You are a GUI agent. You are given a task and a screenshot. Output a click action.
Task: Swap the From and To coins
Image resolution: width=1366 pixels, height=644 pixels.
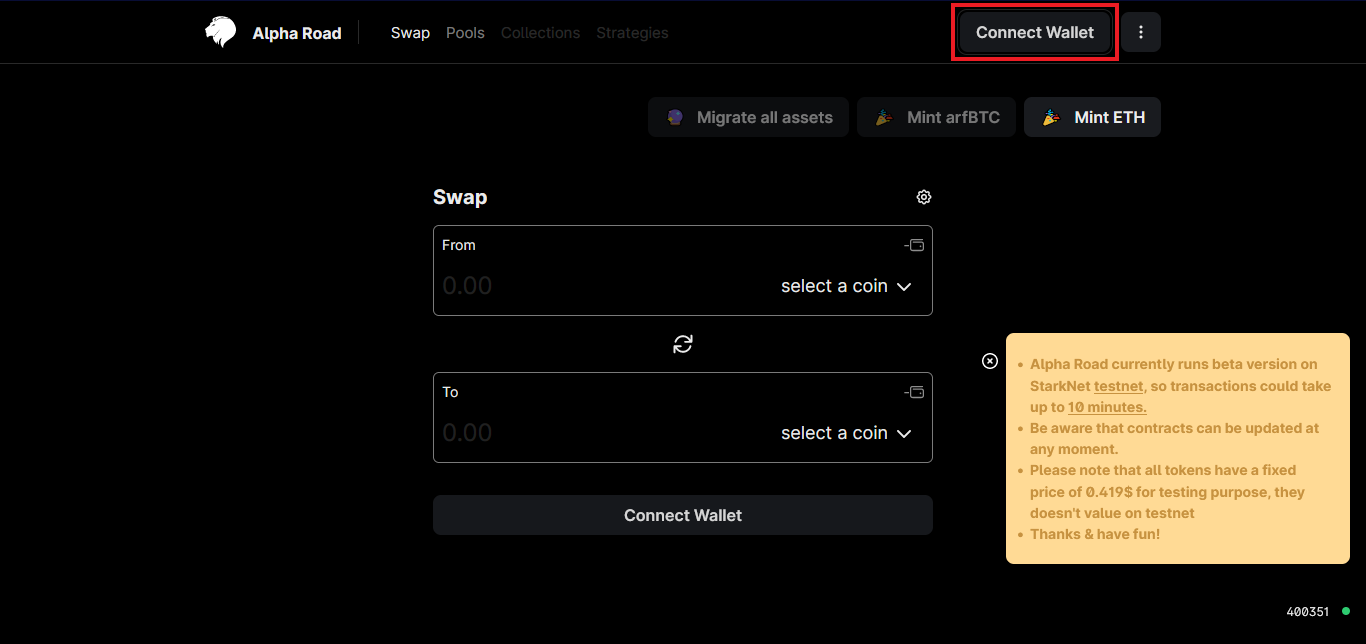tap(683, 344)
